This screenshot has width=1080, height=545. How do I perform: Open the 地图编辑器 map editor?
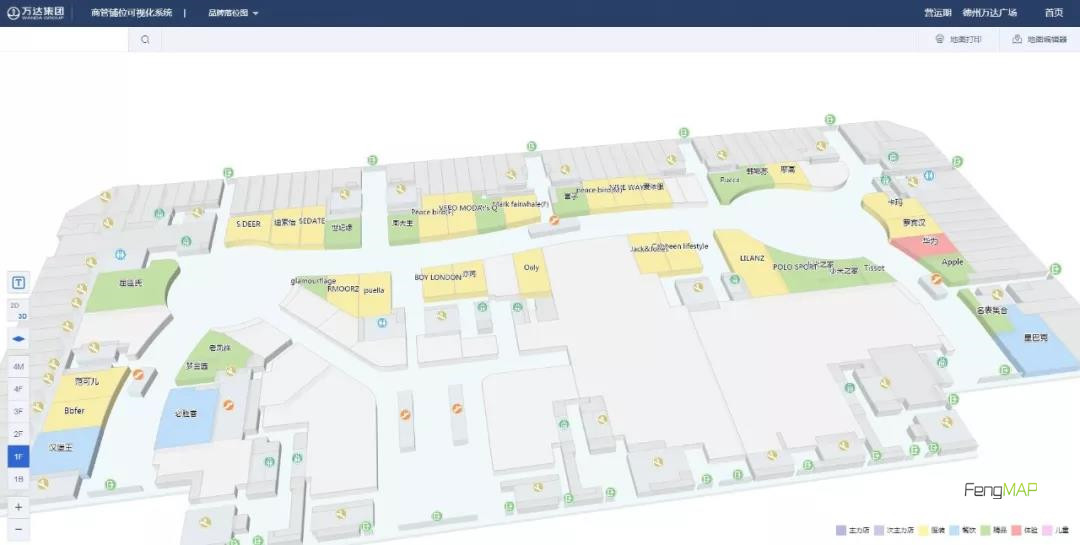click(1038, 40)
